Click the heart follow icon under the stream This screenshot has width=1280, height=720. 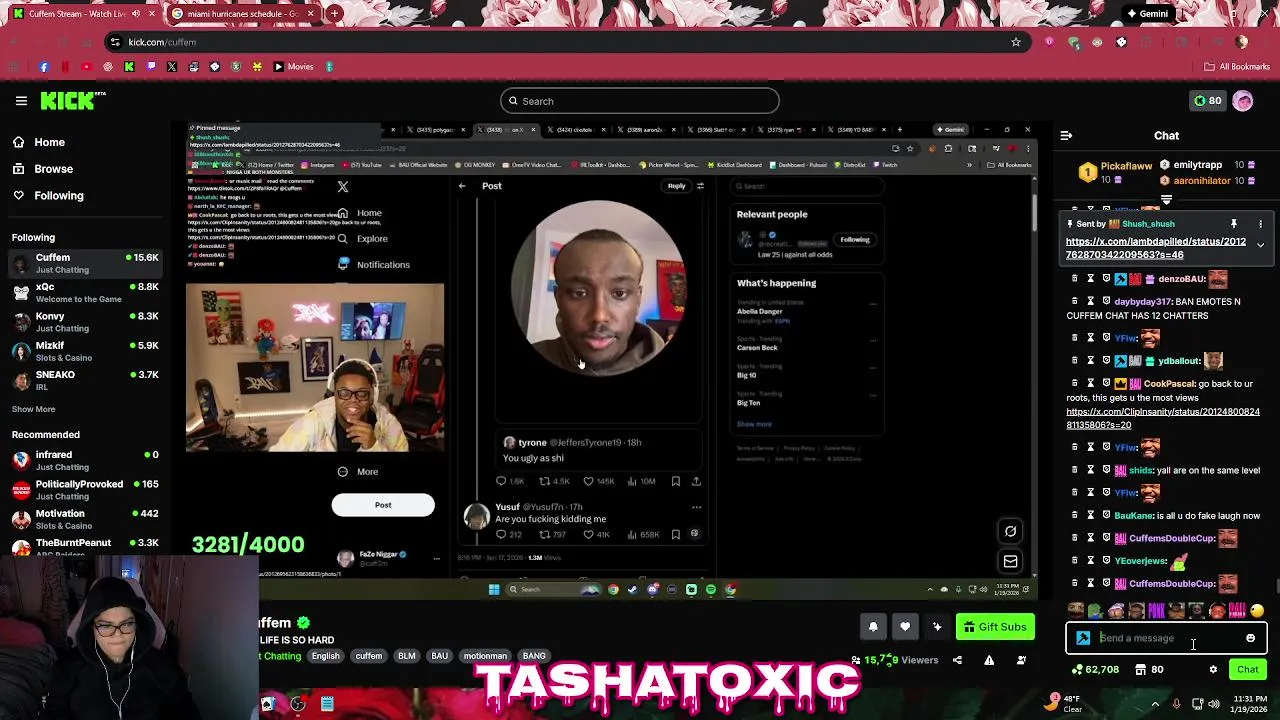pos(905,627)
